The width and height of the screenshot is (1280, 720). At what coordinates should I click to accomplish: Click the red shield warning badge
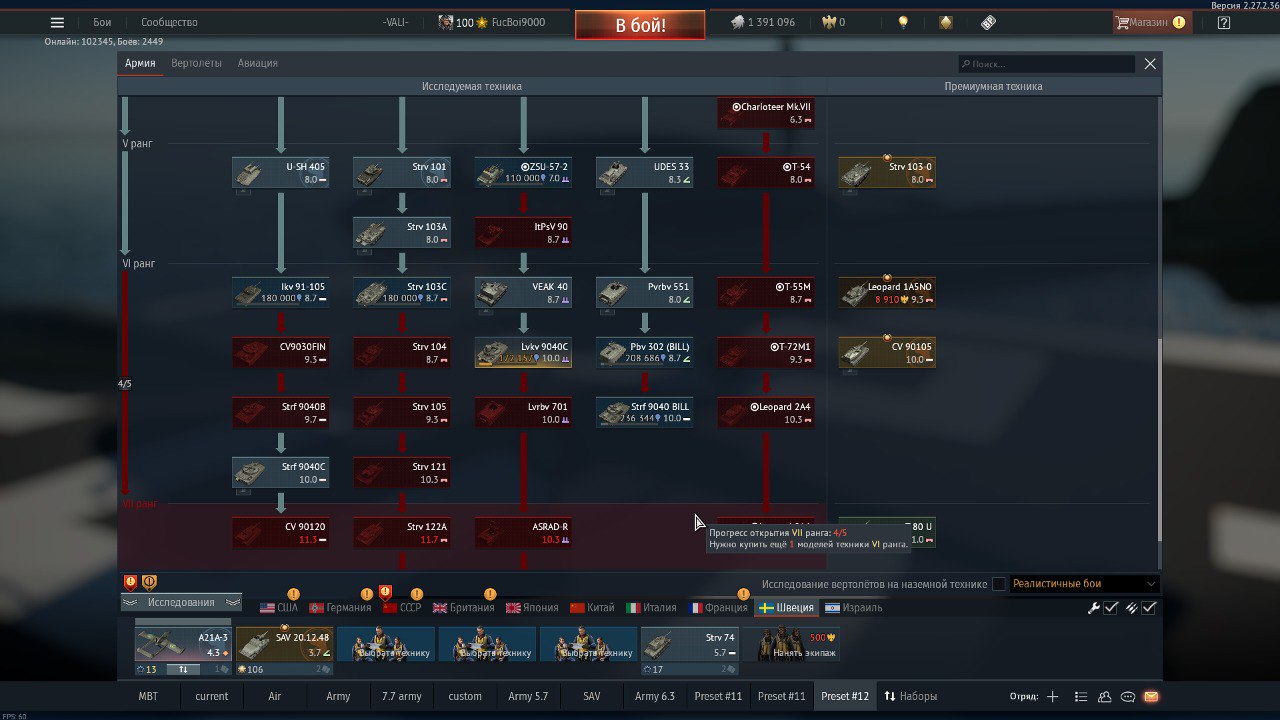point(130,582)
